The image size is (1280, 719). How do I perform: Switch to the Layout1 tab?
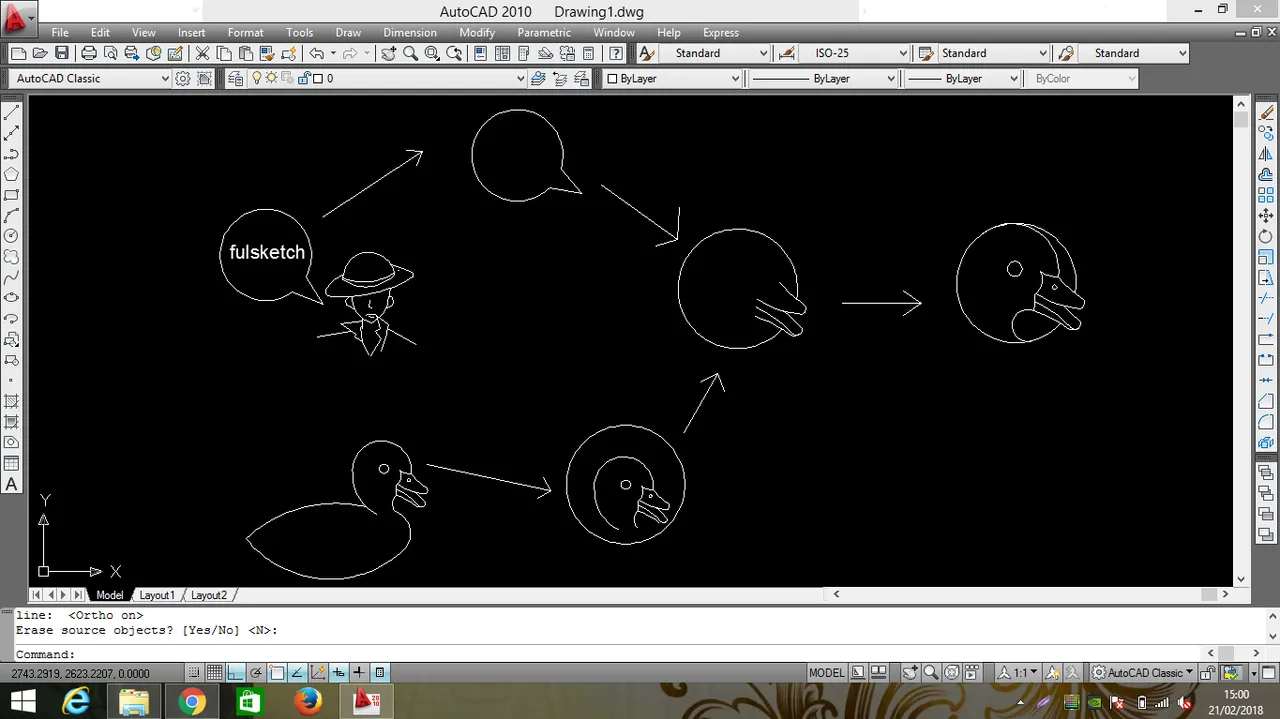click(156, 595)
